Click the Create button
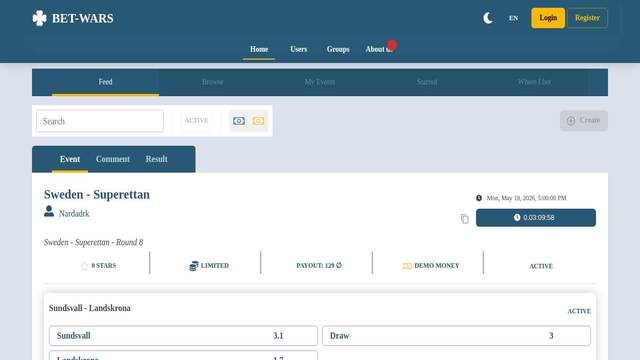 tap(584, 120)
